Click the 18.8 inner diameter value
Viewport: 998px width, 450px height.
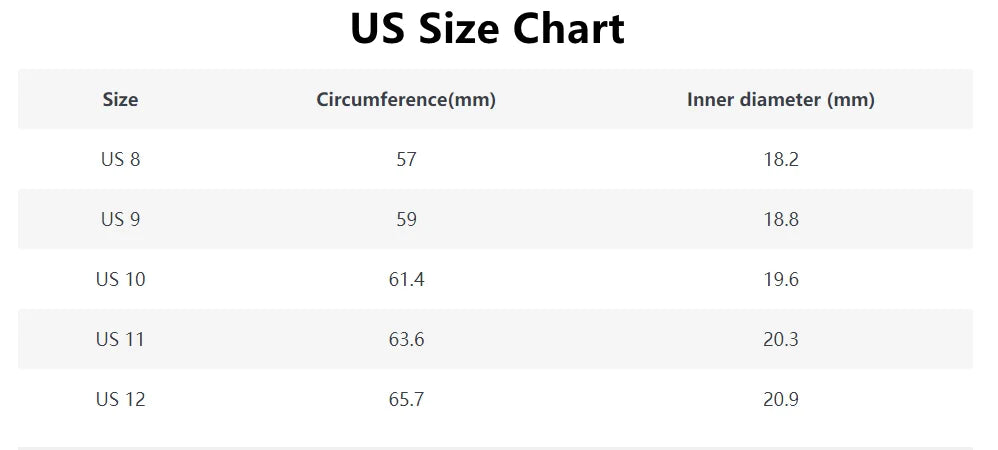780,219
